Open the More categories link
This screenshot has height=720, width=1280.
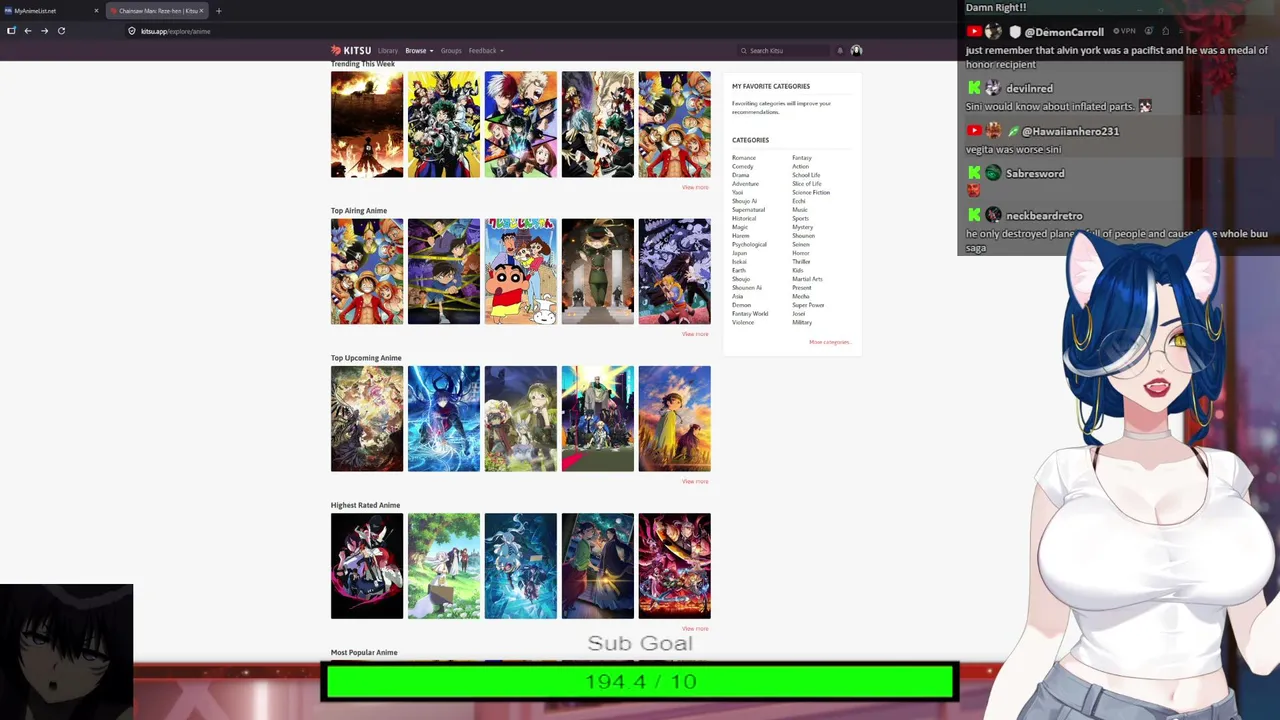point(829,342)
